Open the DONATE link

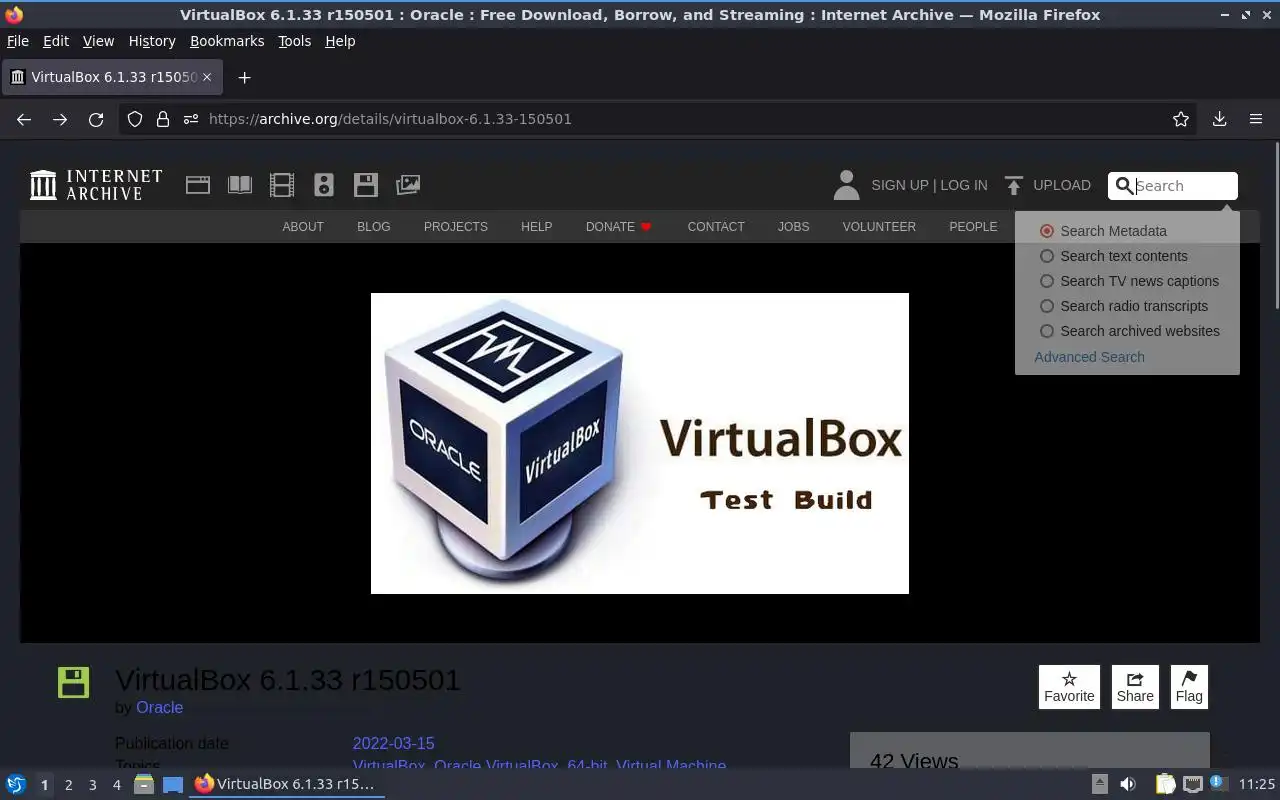[619, 227]
